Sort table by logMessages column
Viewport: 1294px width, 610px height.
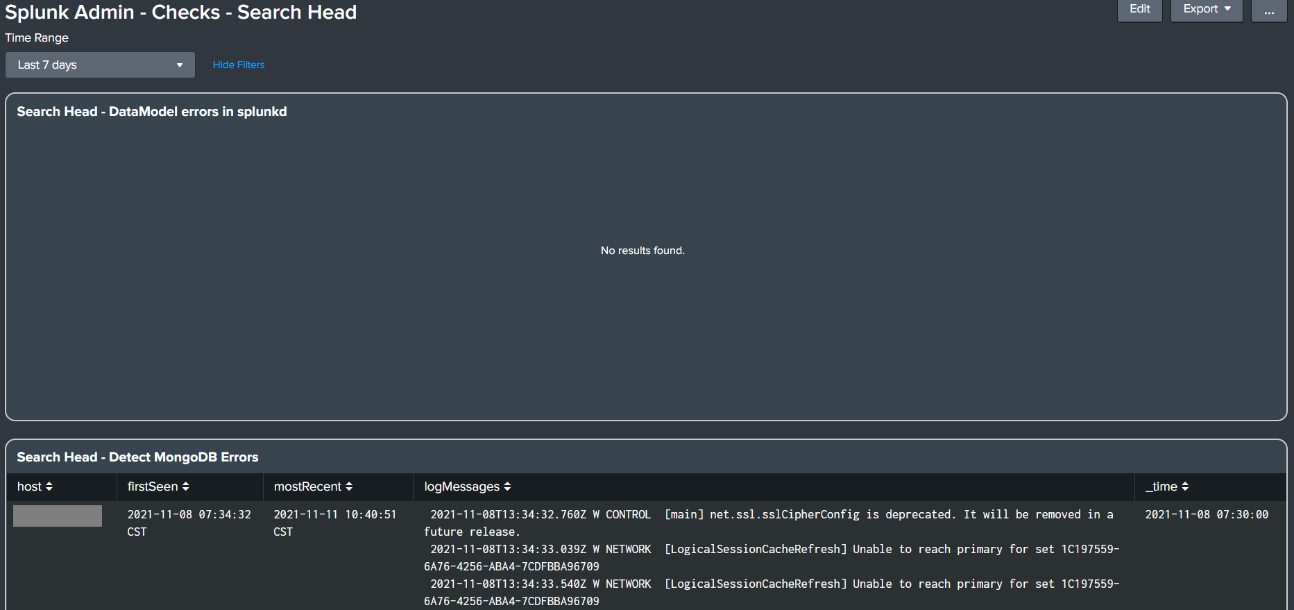coord(468,487)
